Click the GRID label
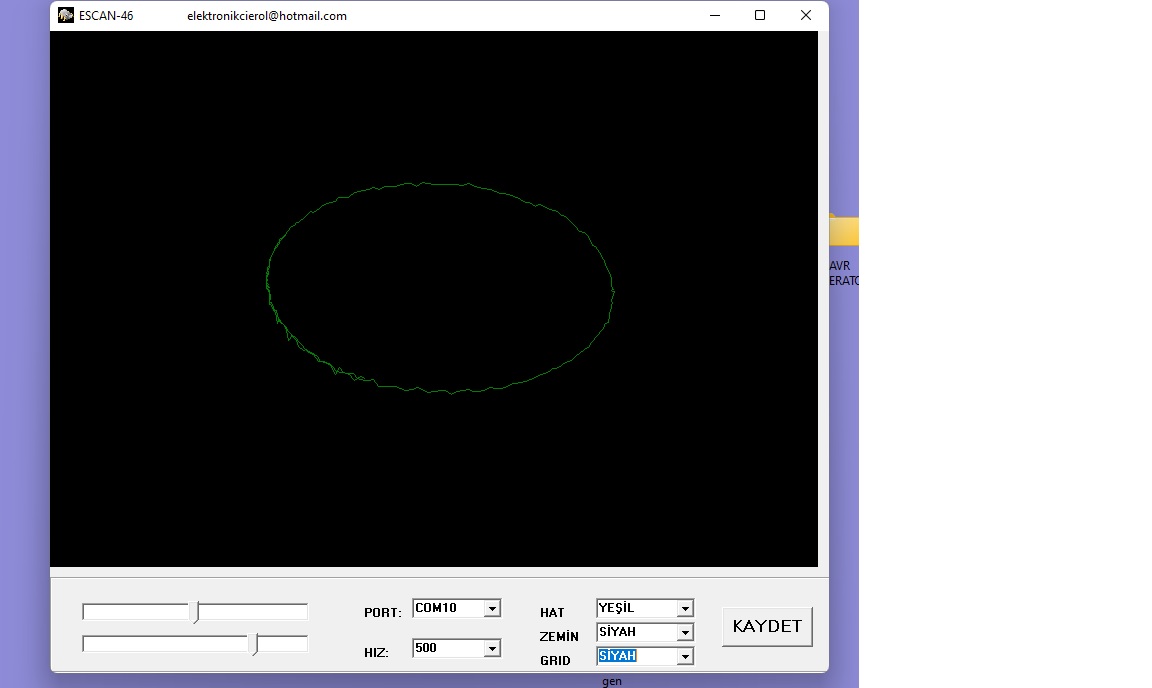Viewport: 1152px width, 688px height. pyautogui.click(x=555, y=660)
